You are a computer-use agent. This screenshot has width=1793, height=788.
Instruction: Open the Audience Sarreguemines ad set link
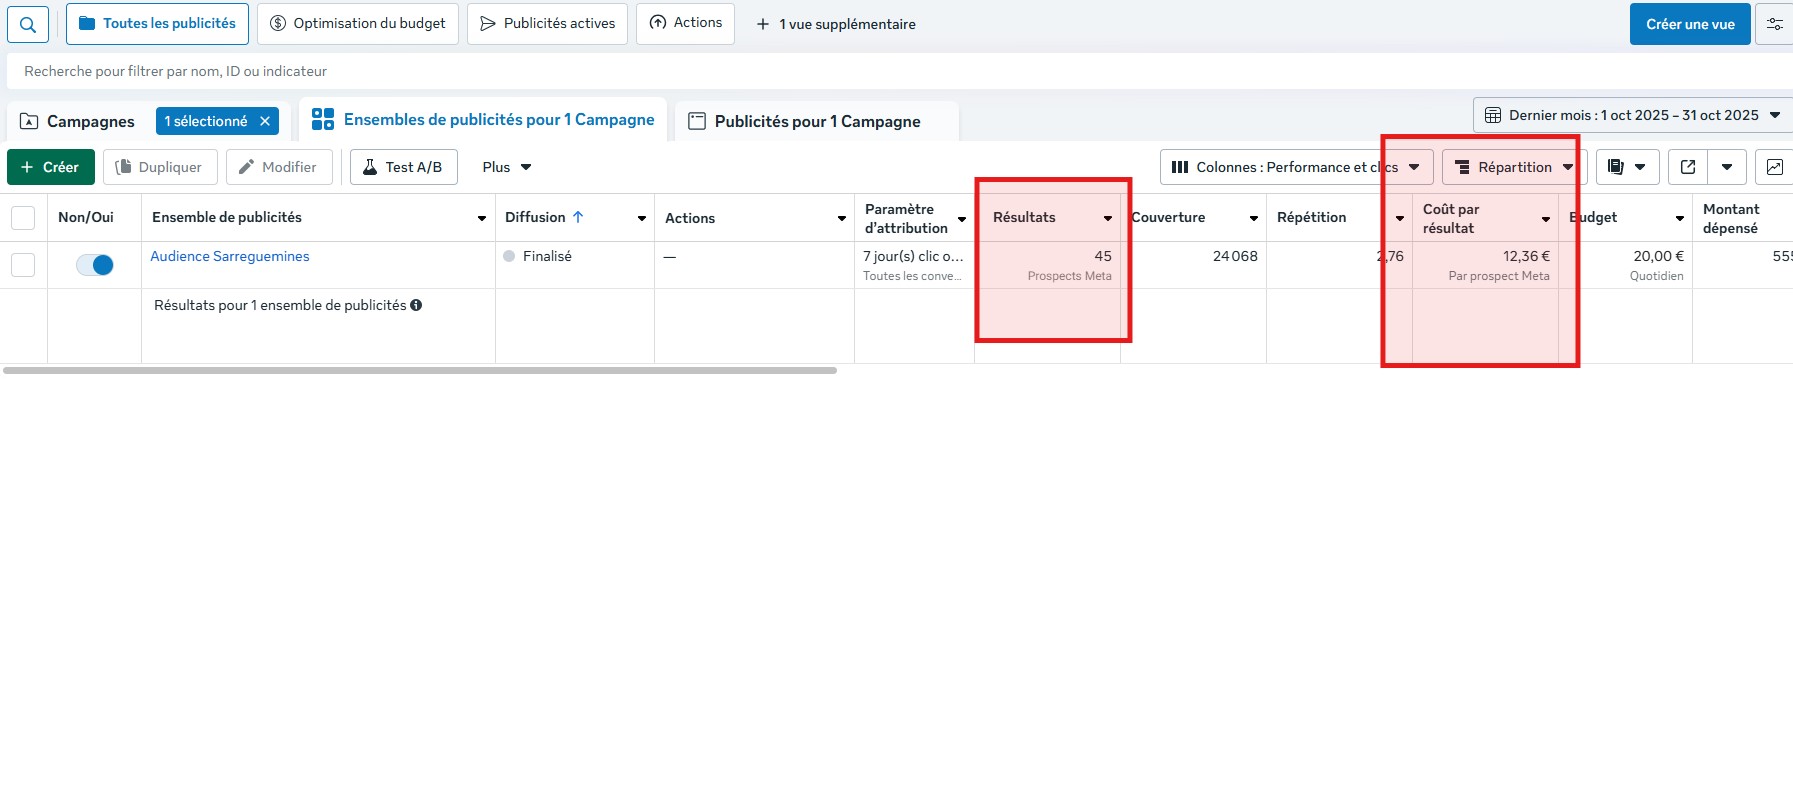tap(229, 256)
